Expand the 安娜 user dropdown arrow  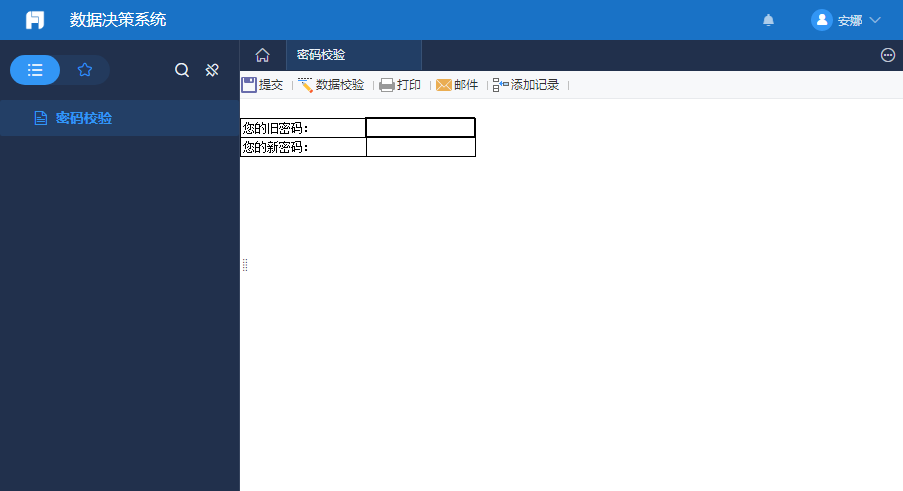coord(875,20)
